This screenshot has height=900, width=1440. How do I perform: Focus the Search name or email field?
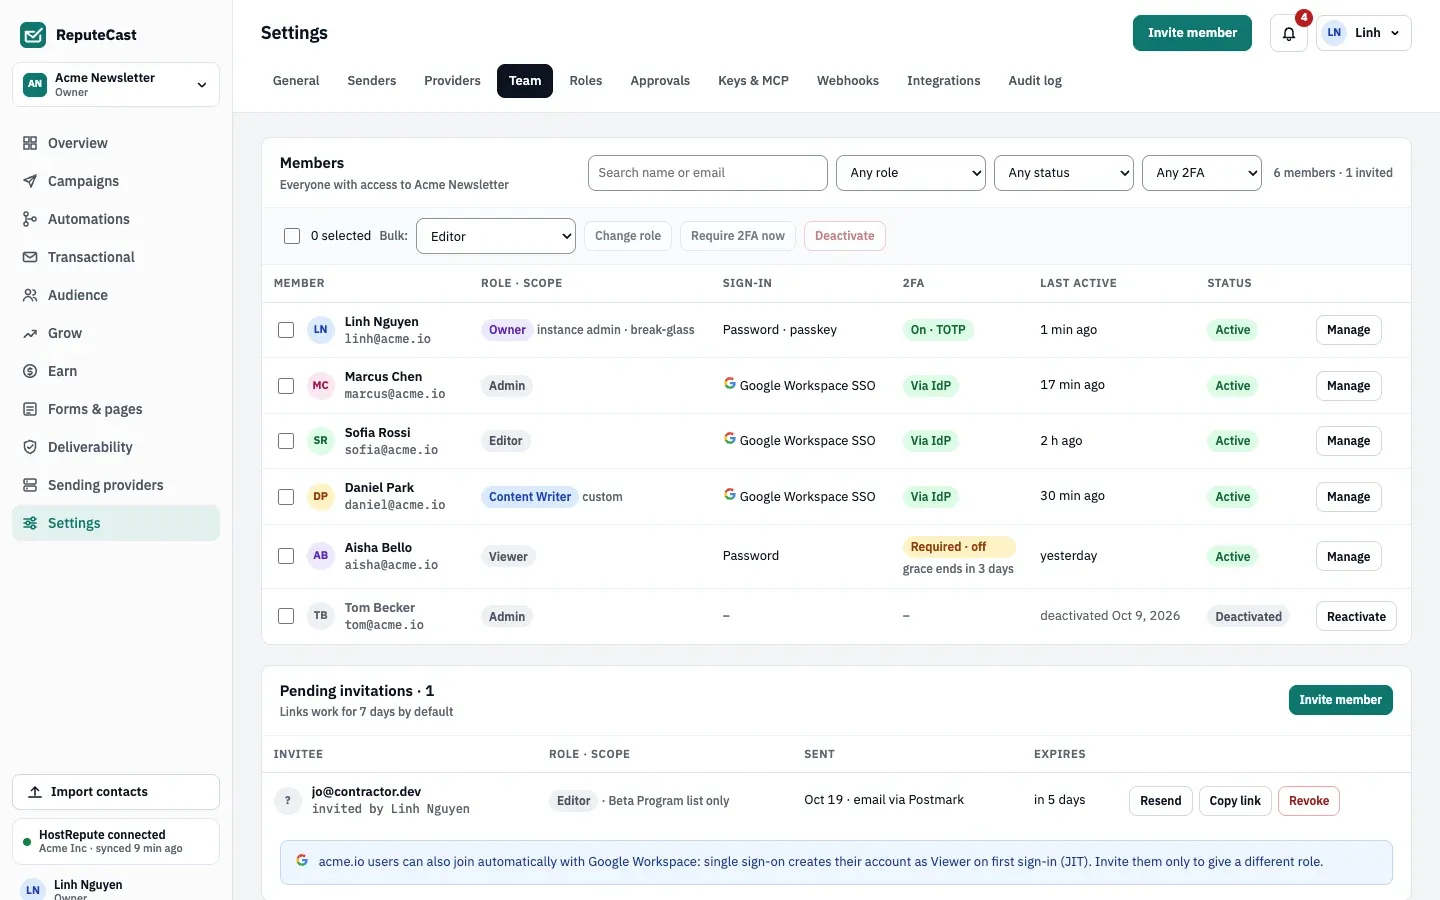click(x=708, y=173)
